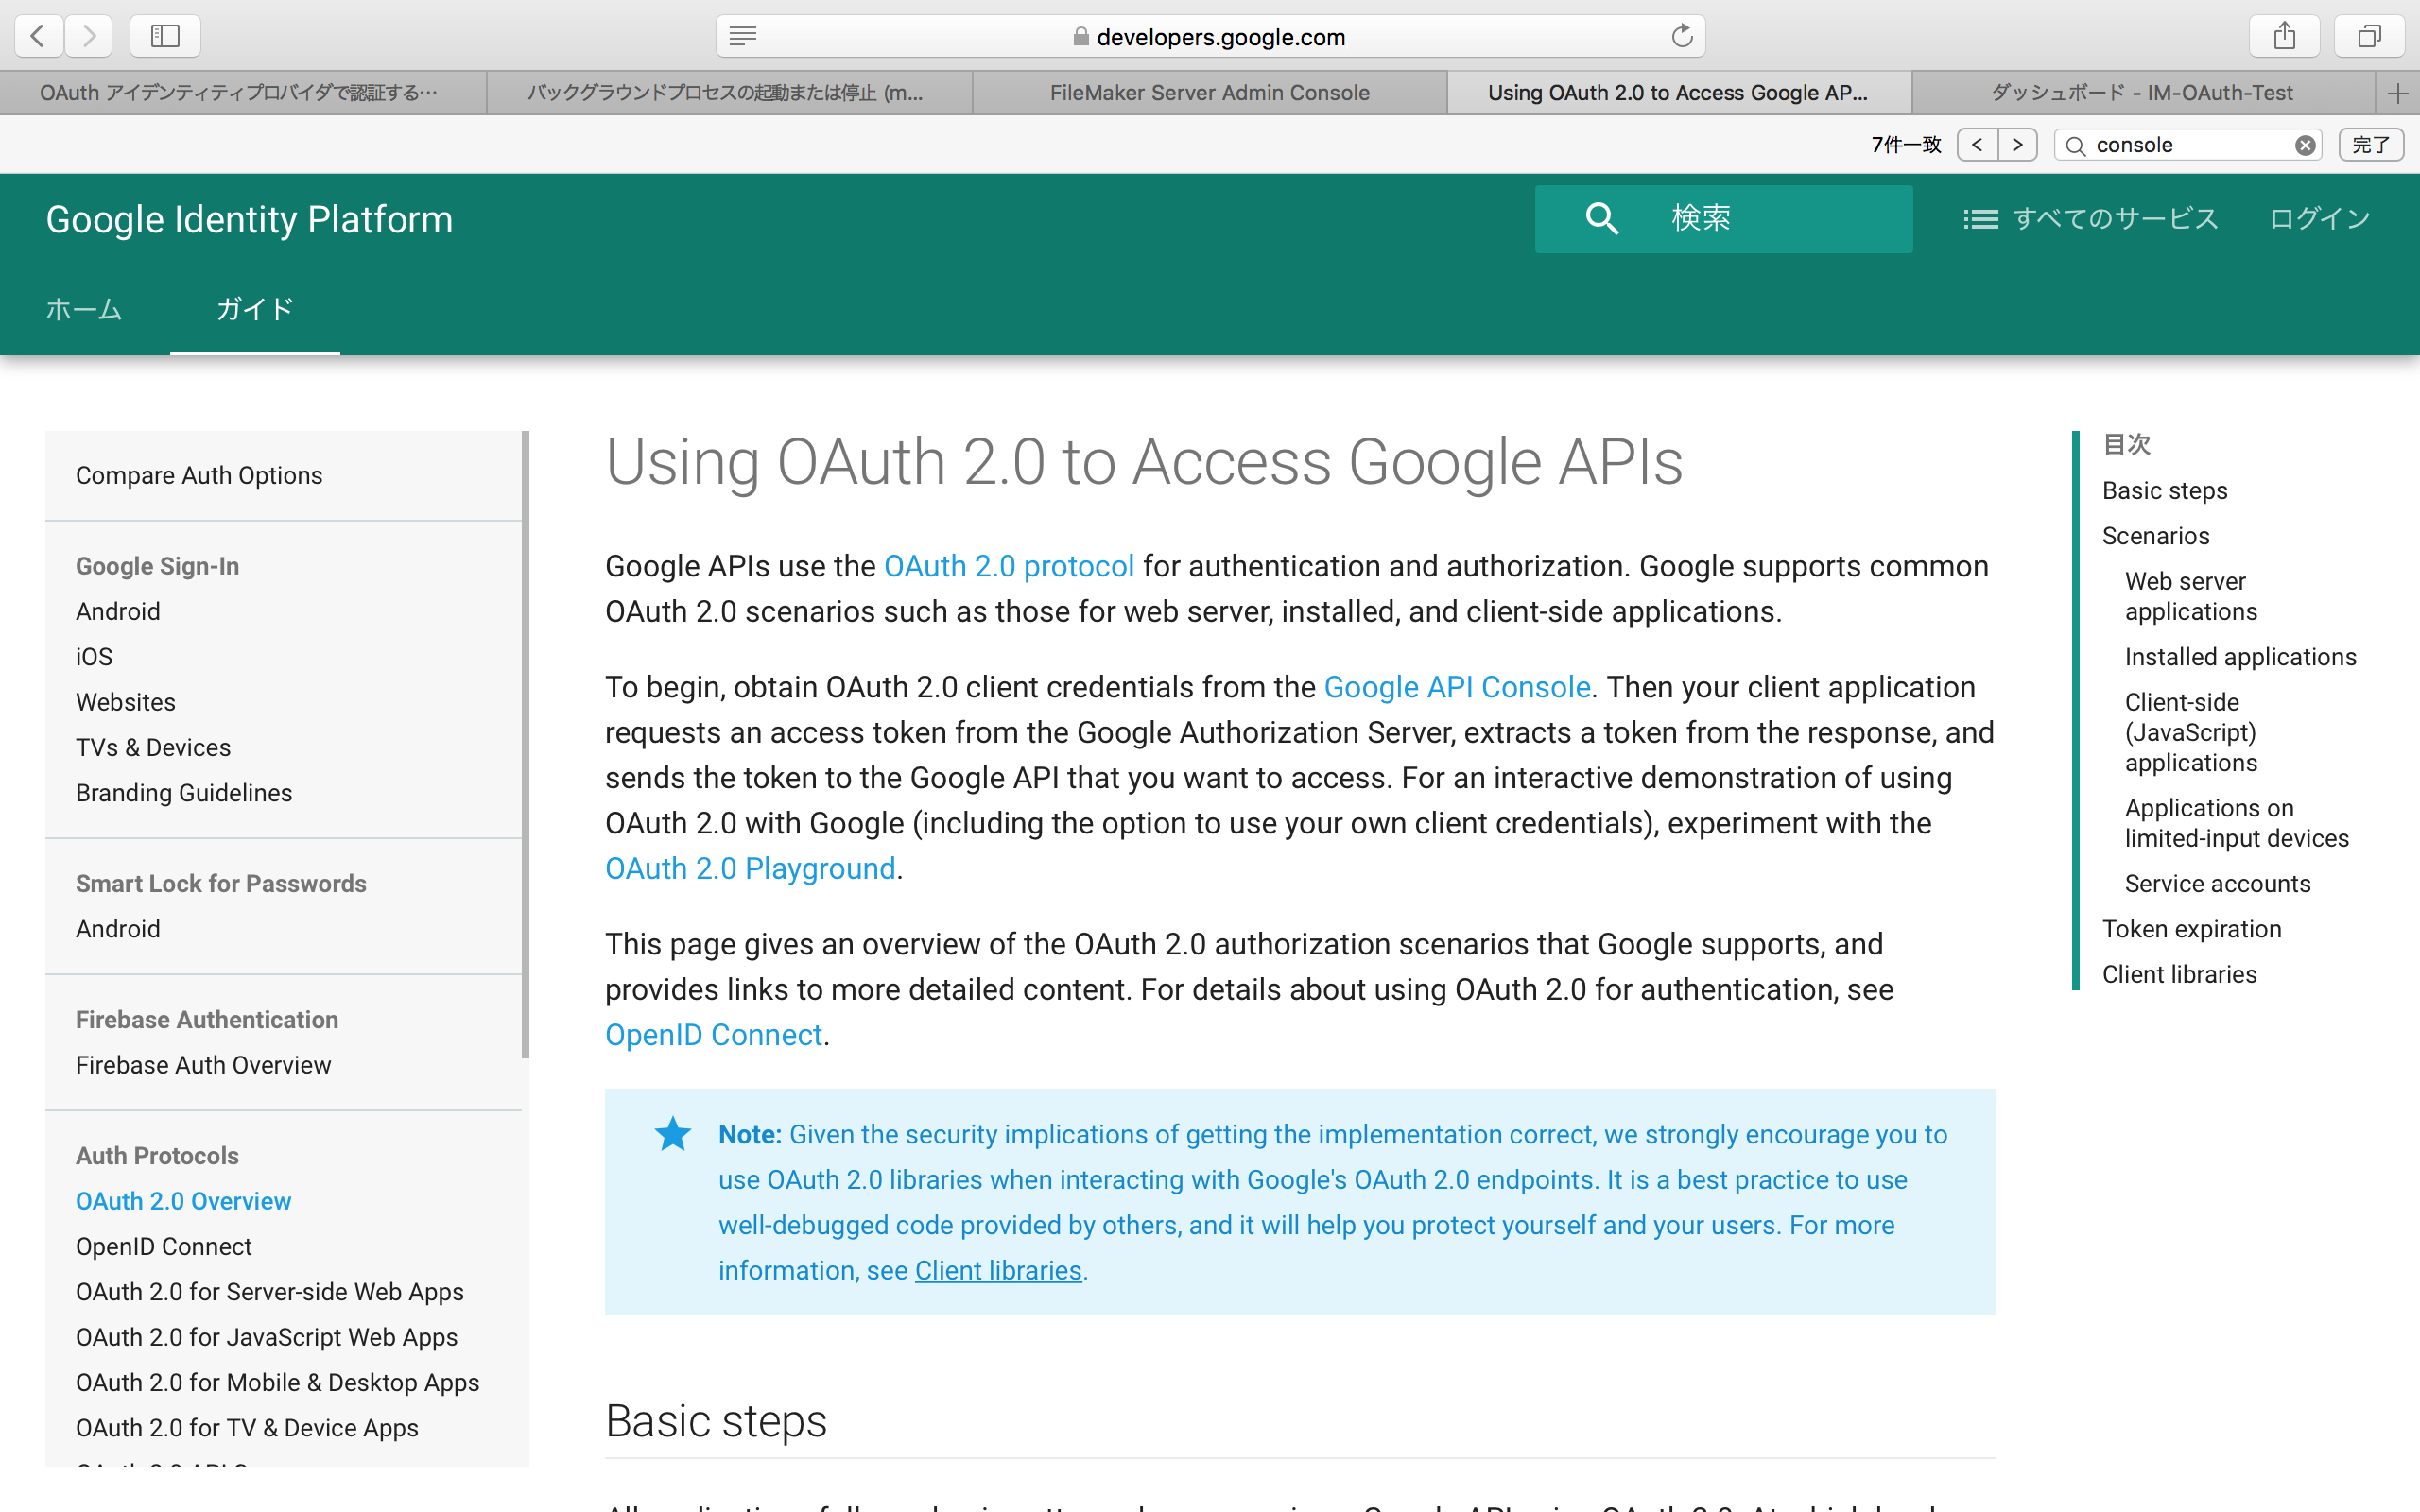This screenshot has height=1512, width=2420.
Task: Follow the OAuth 2.0 protocol link
Action: (1009, 566)
